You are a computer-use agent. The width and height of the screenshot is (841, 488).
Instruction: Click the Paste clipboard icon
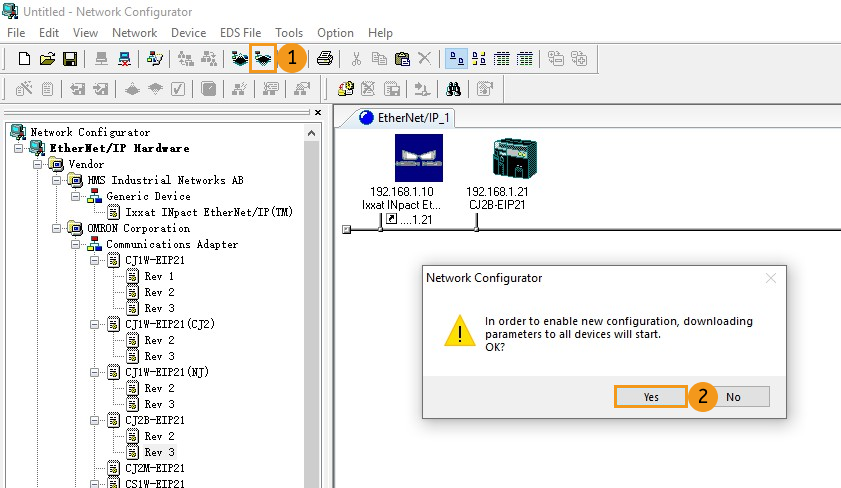(402, 58)
